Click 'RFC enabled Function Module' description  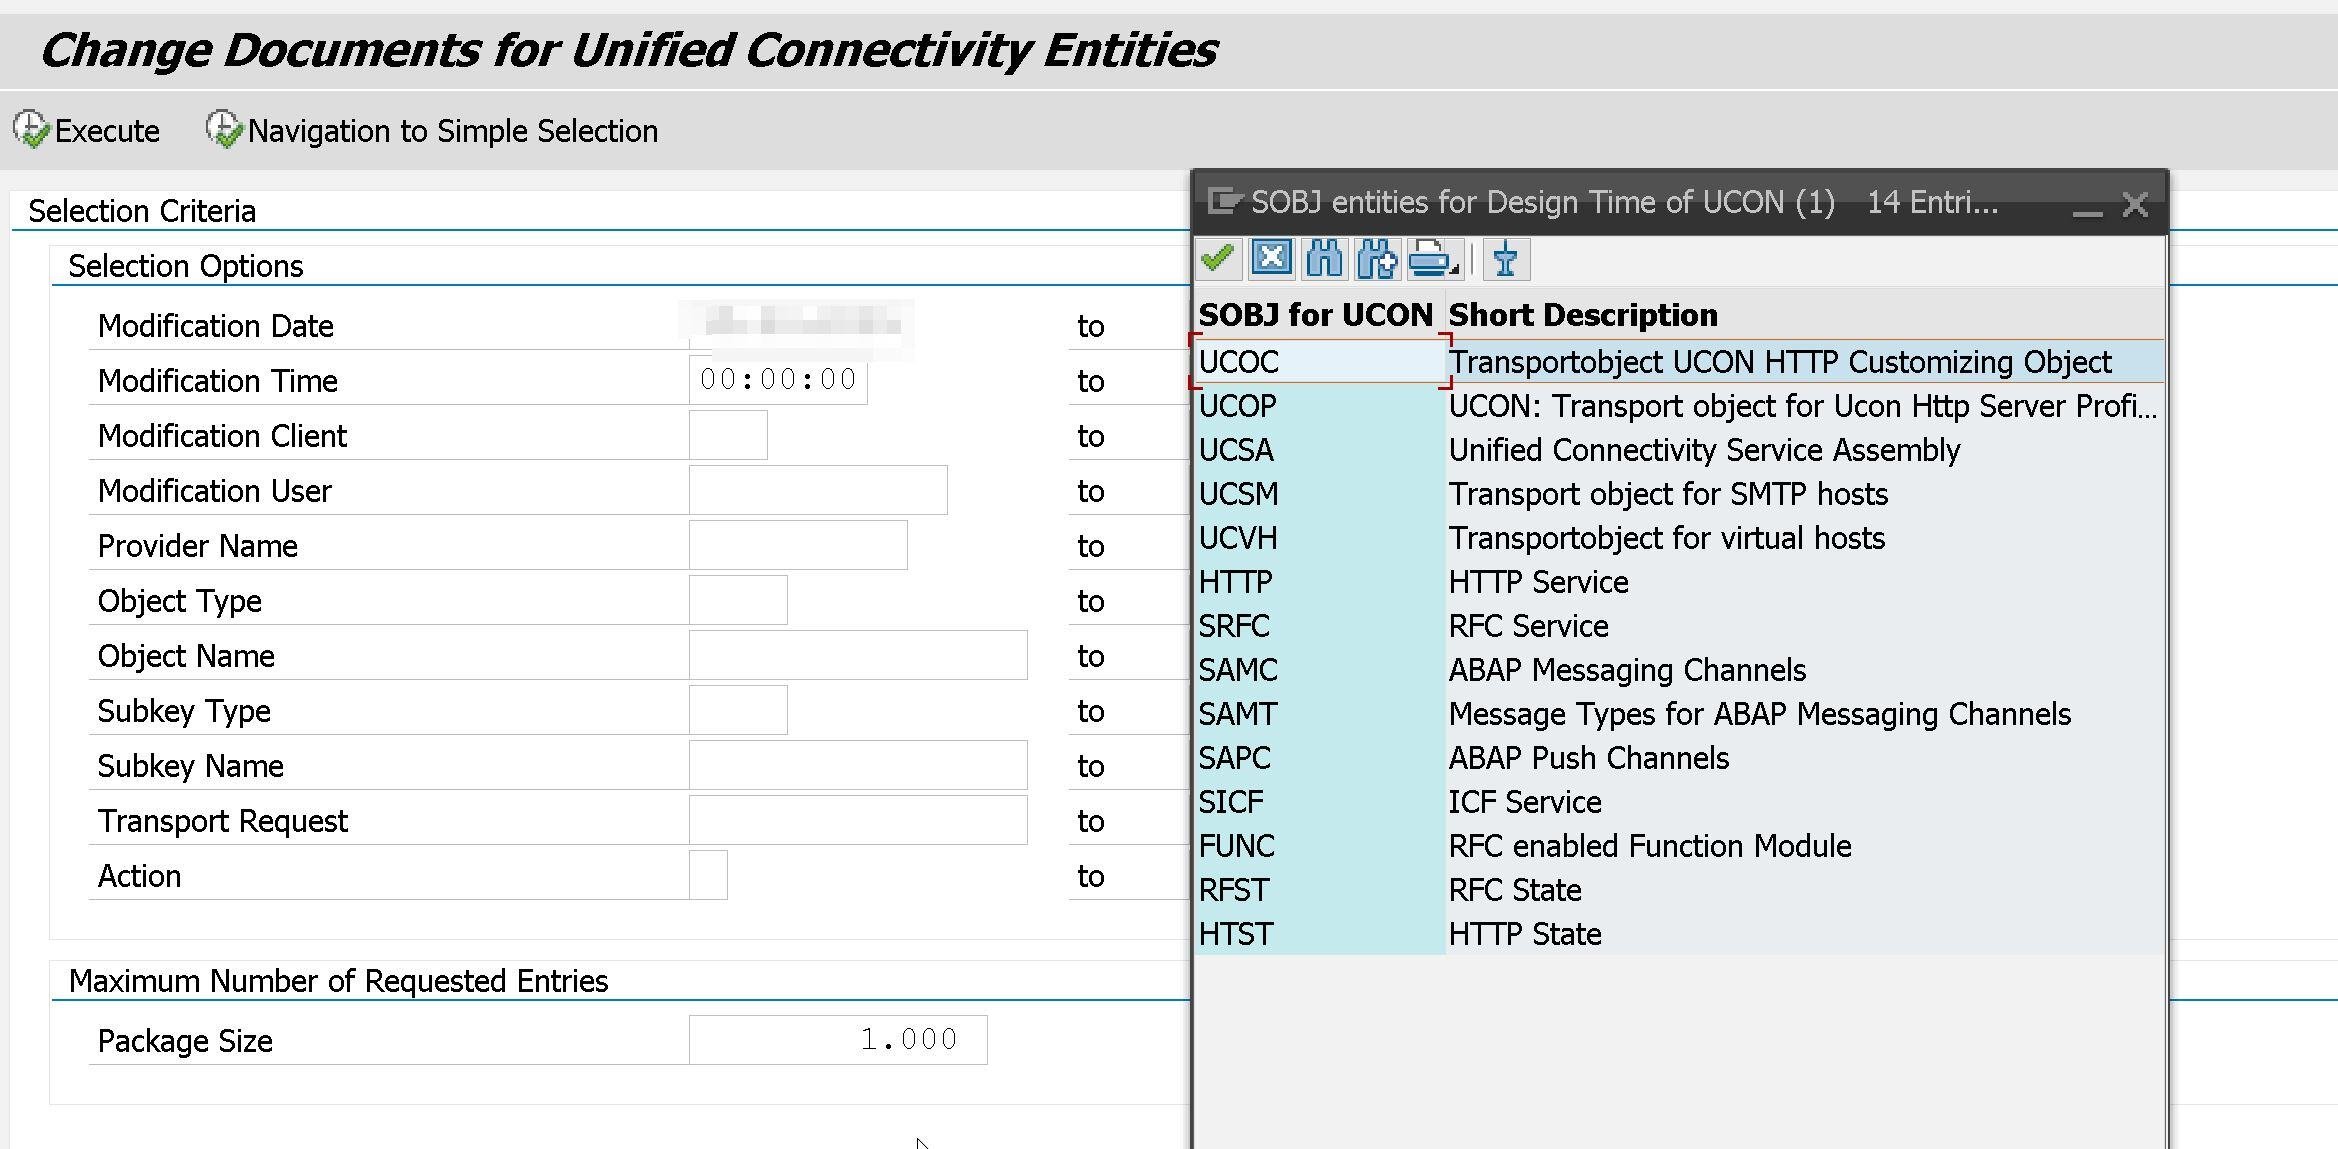(x=1650, y=846)
